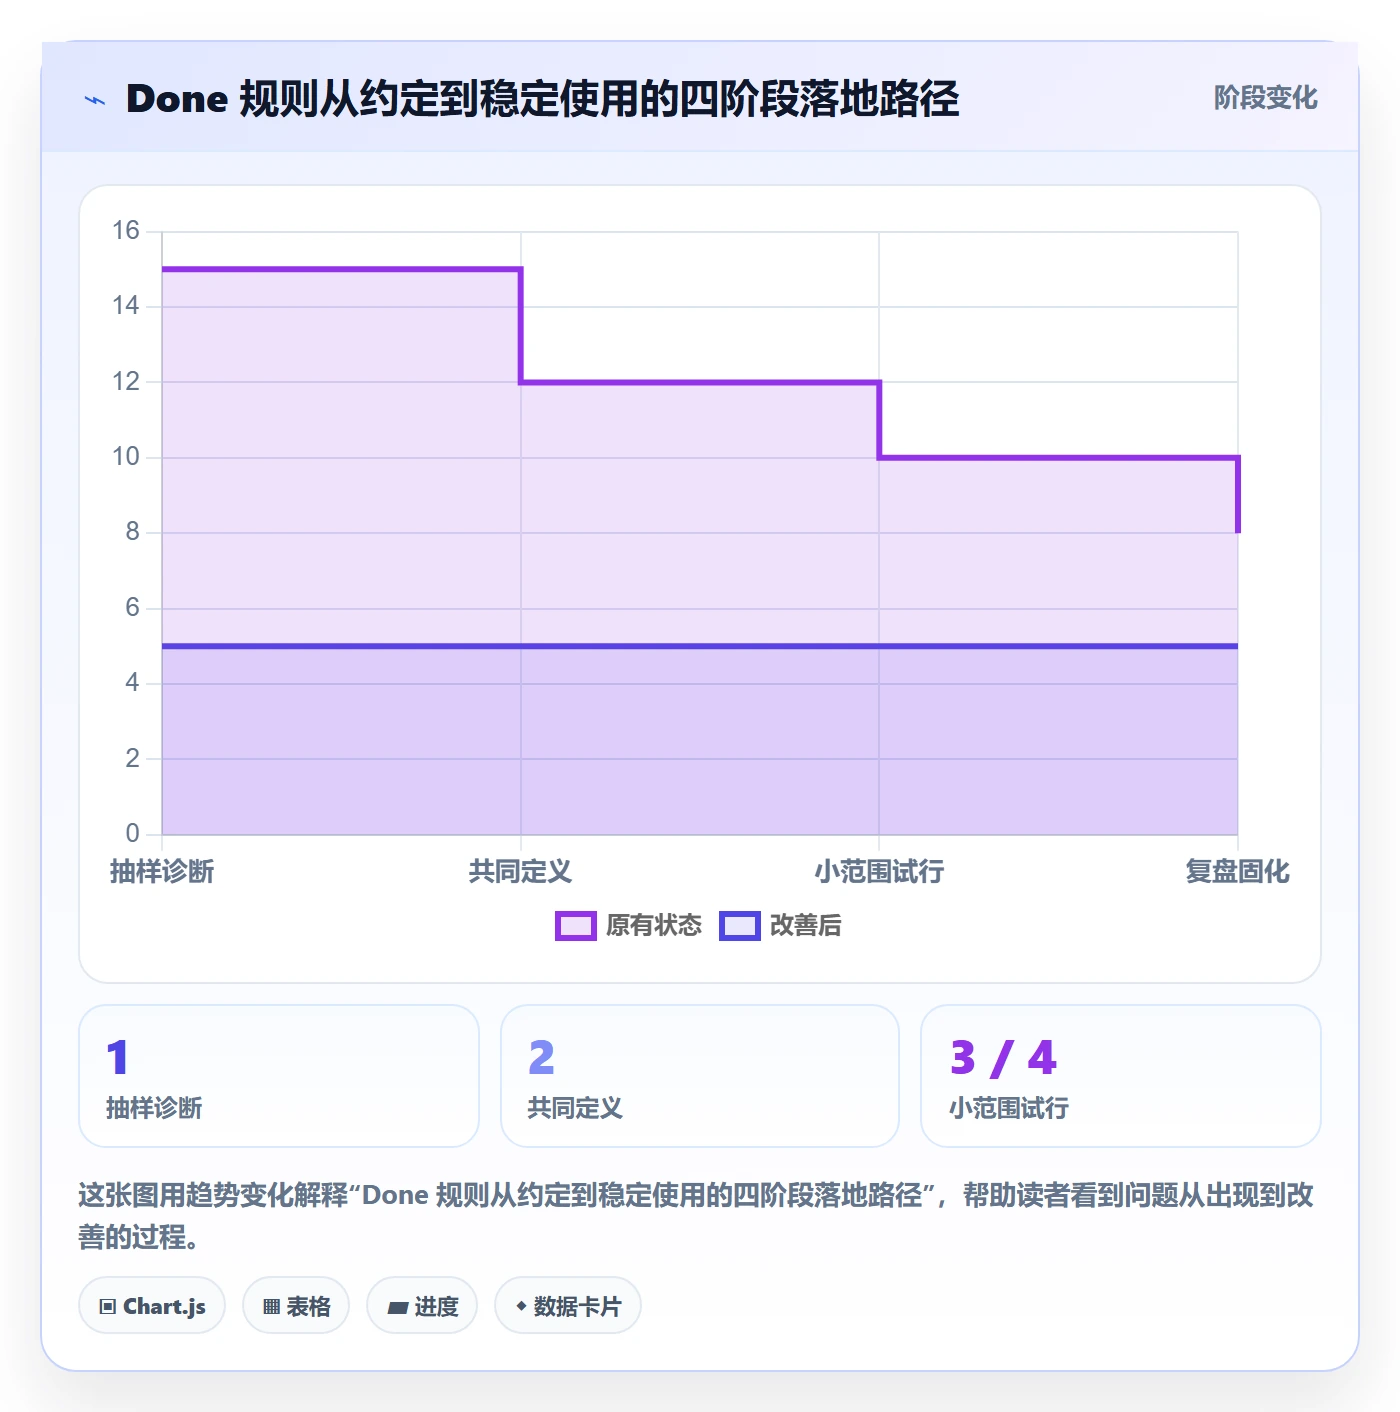Screen dimensions: 1400x1412
Task: Click the 进度 tag chip
Action: coord(422,1306)
